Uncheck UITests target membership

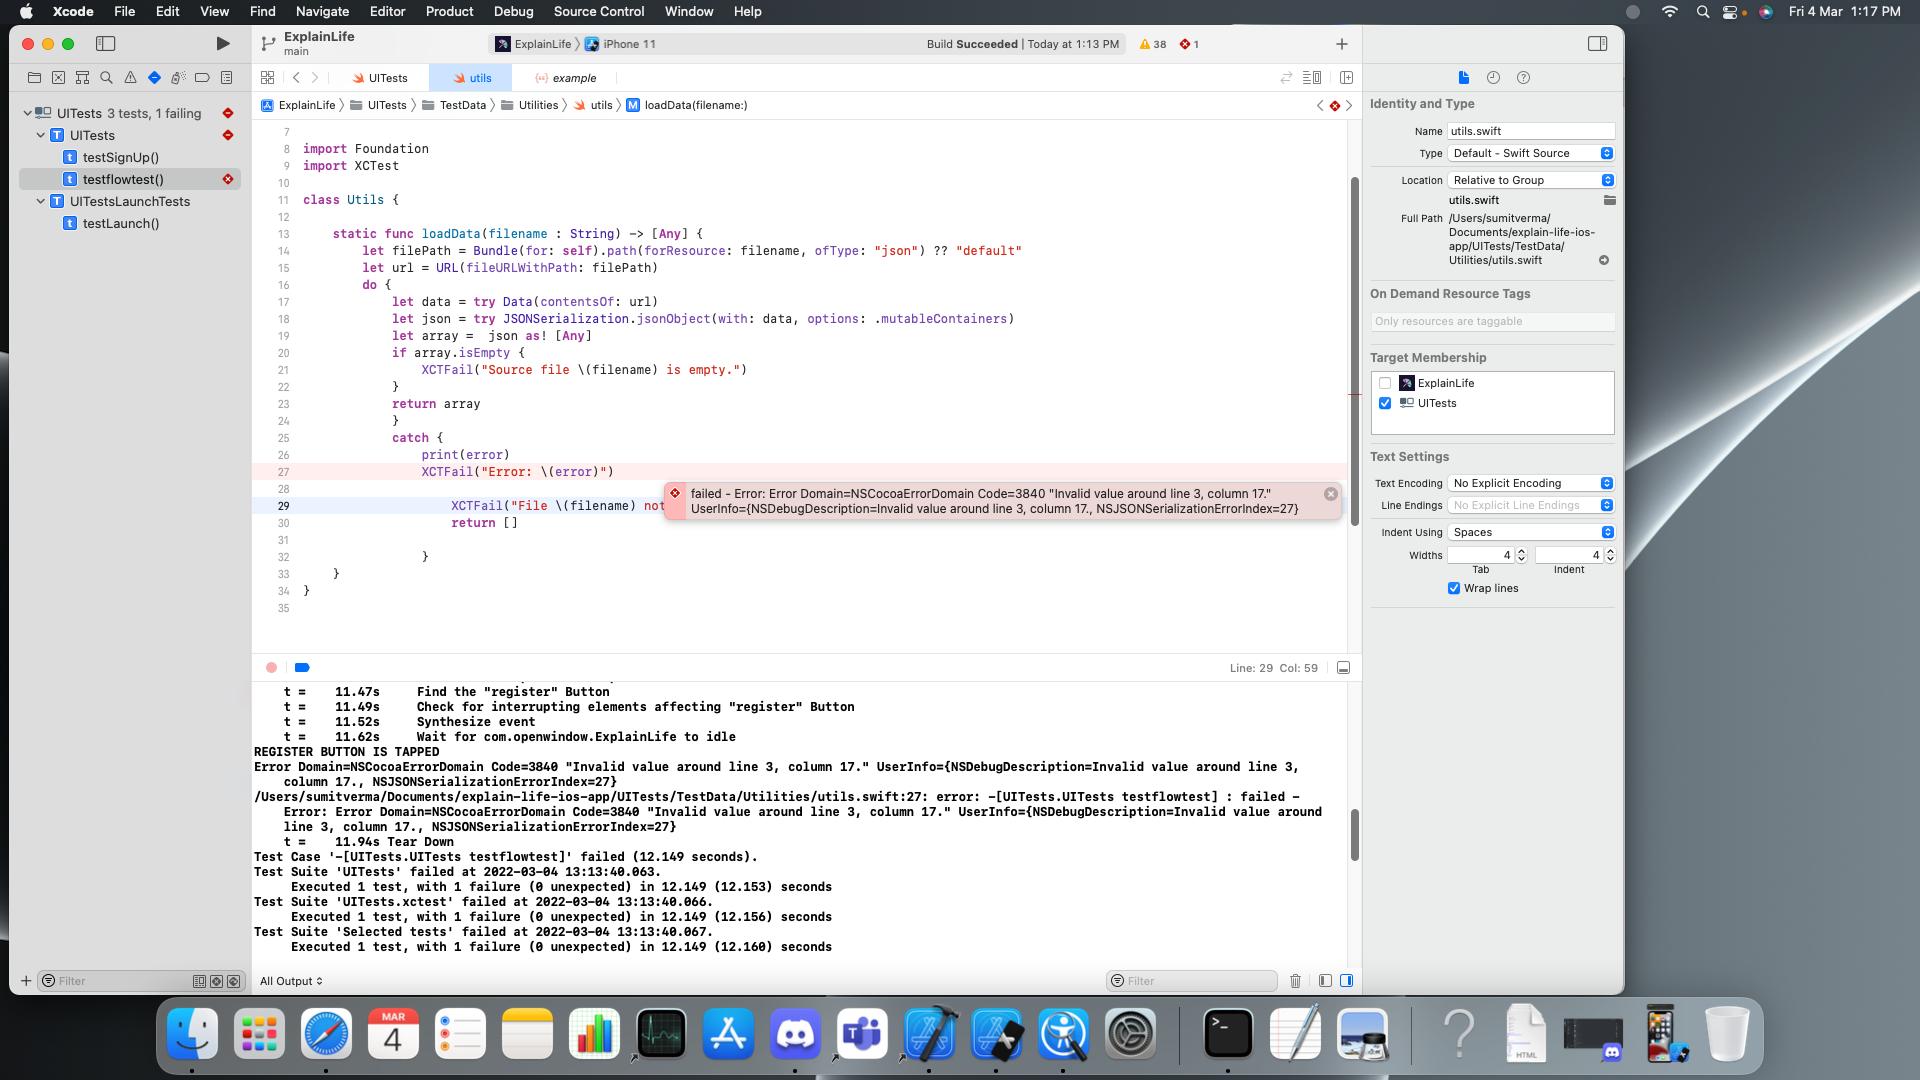pyautogui.click(x=1384, y=403)
